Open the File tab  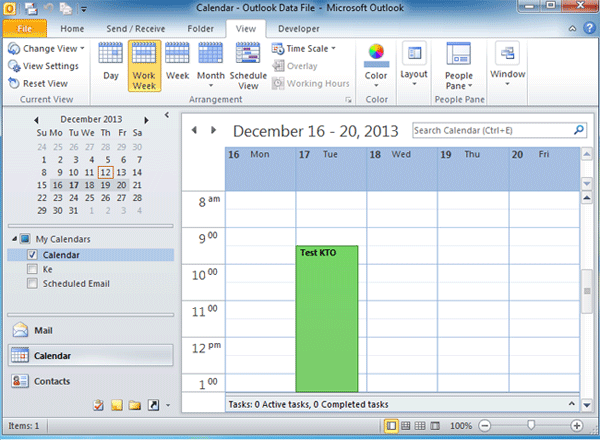coord(25,29)
